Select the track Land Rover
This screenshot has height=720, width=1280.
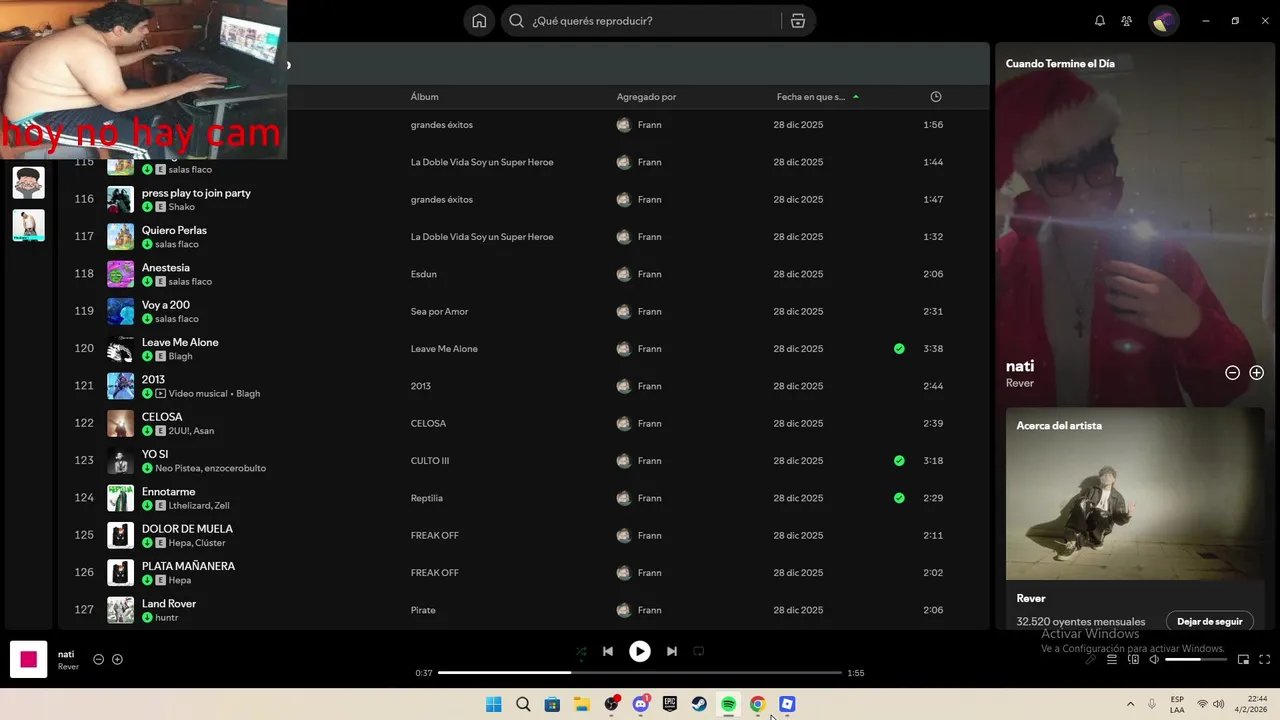pyautogui.click(x=169, y=604)
